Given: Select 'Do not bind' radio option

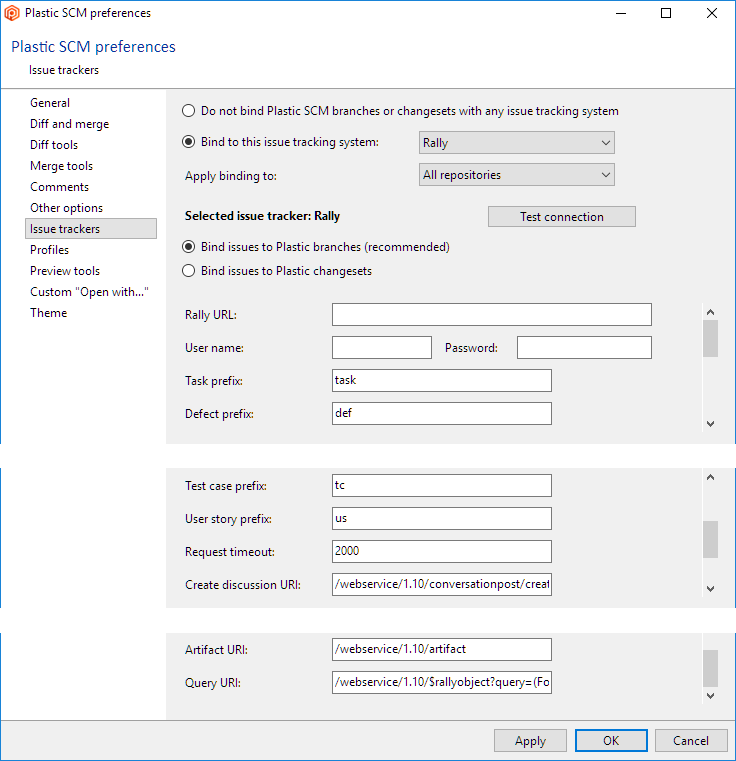Looking at the screenshot, I should [188, 111].
